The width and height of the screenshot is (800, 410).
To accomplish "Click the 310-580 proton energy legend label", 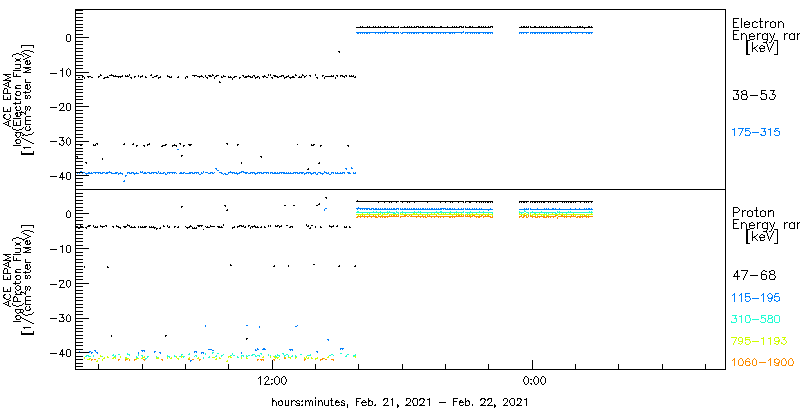I will pyautogui.click(x=756, y=320).
